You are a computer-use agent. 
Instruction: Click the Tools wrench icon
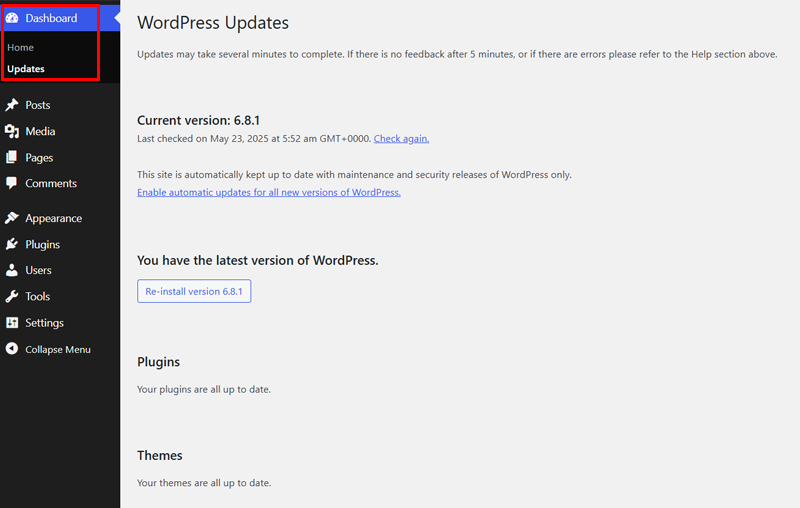tap(12, 296)
